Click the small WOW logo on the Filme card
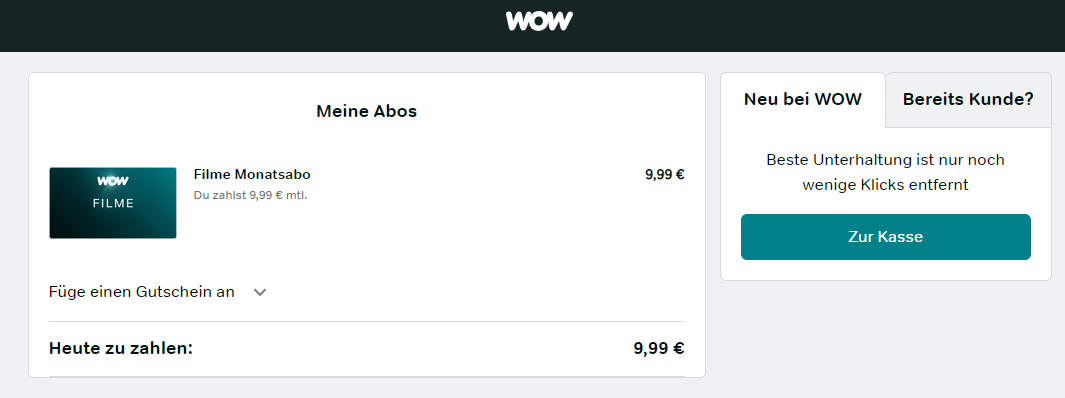1065x398 pixels. point(113,181)
